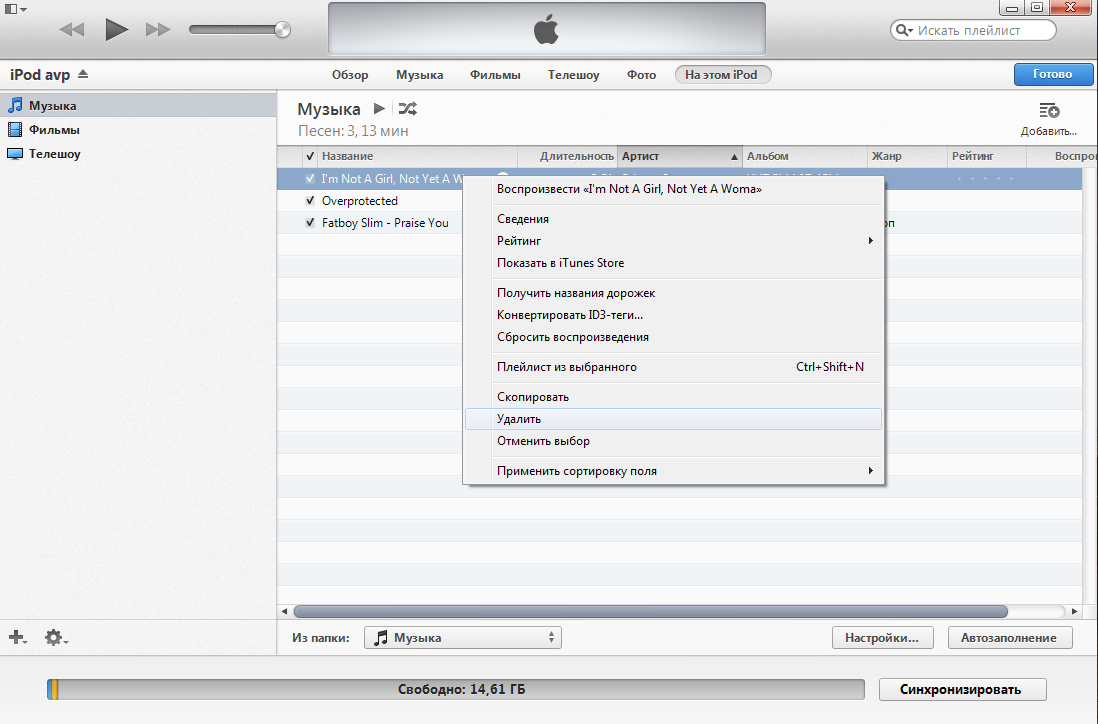
Task: Choose Сведения in the context menu
Action: [x=673, y=219]
